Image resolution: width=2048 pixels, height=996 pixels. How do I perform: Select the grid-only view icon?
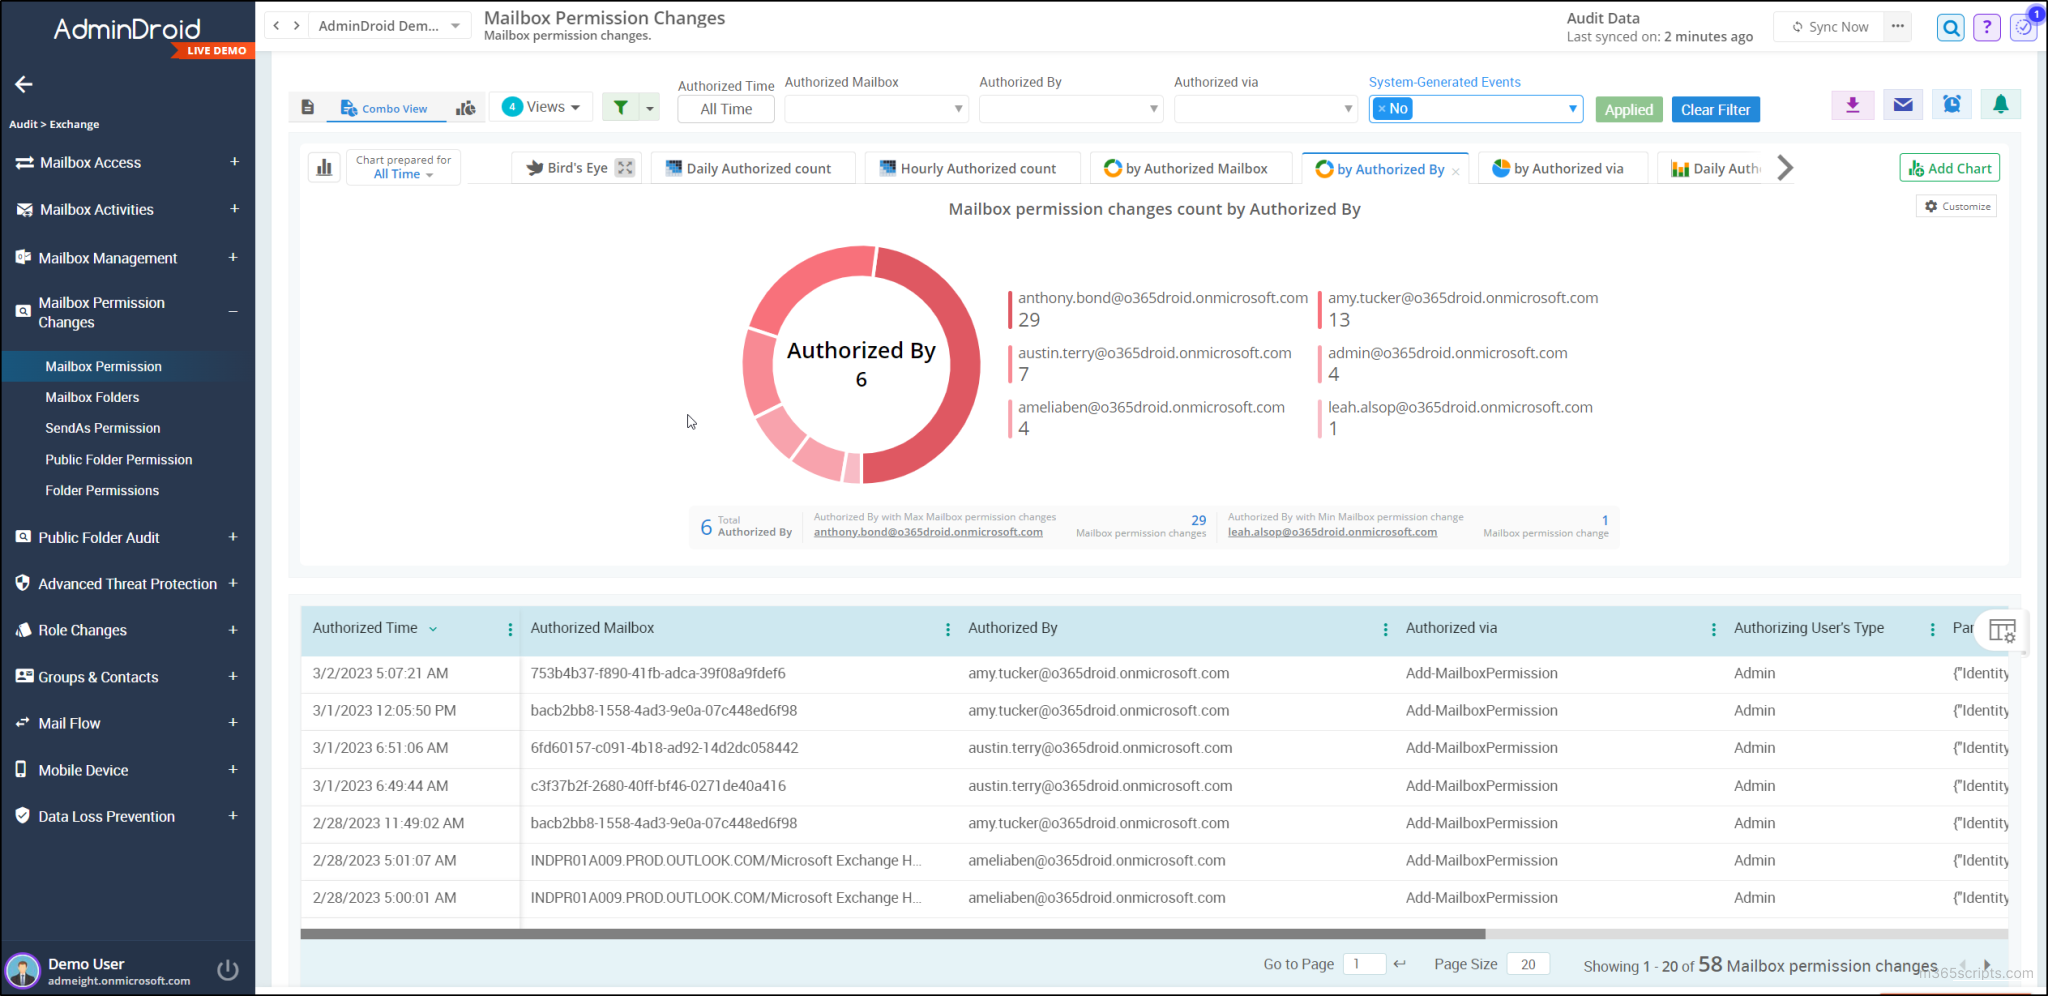tap(308, 106)
